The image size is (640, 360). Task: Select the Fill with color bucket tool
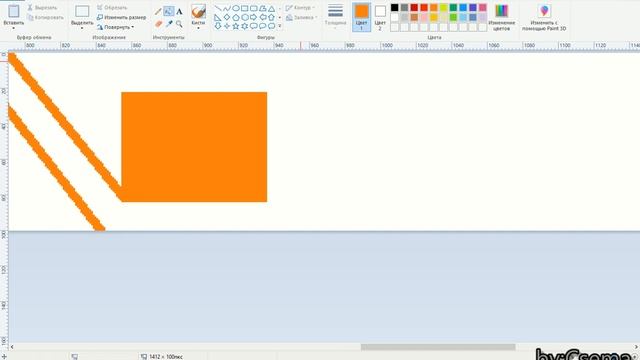click(x=169, y=11)
